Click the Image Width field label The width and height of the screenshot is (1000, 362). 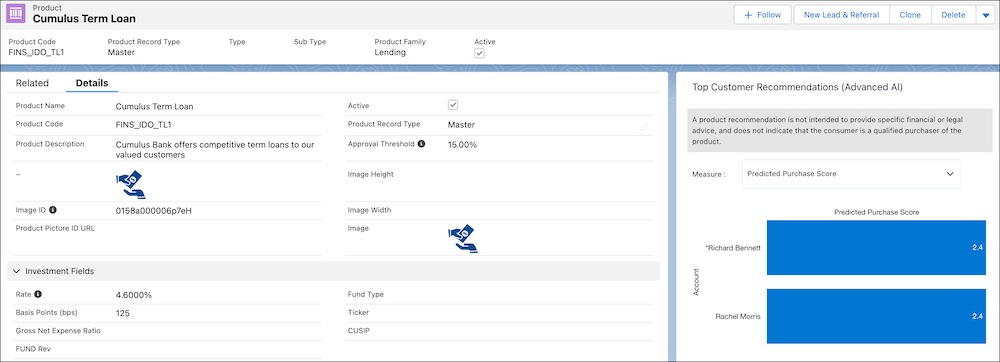click(x=369, y=210)
